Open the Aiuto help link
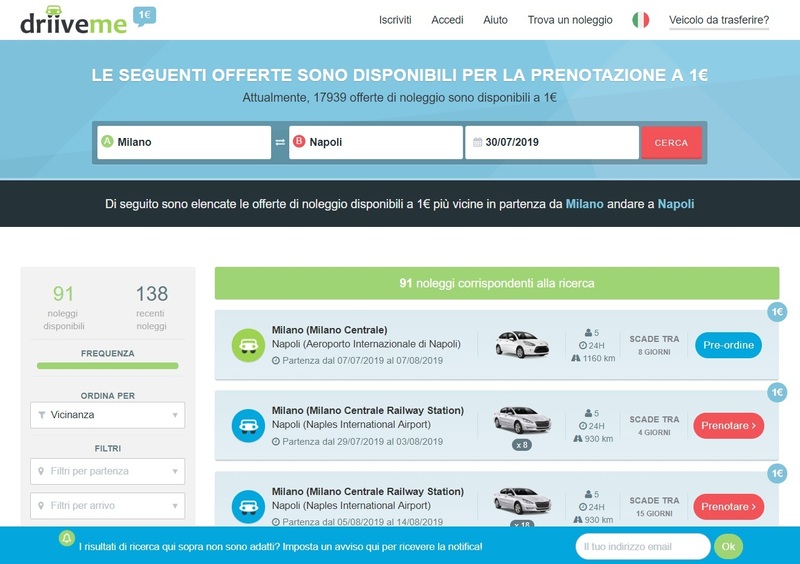This screenshot has width=800, height=564. click(x=495, y=20)
